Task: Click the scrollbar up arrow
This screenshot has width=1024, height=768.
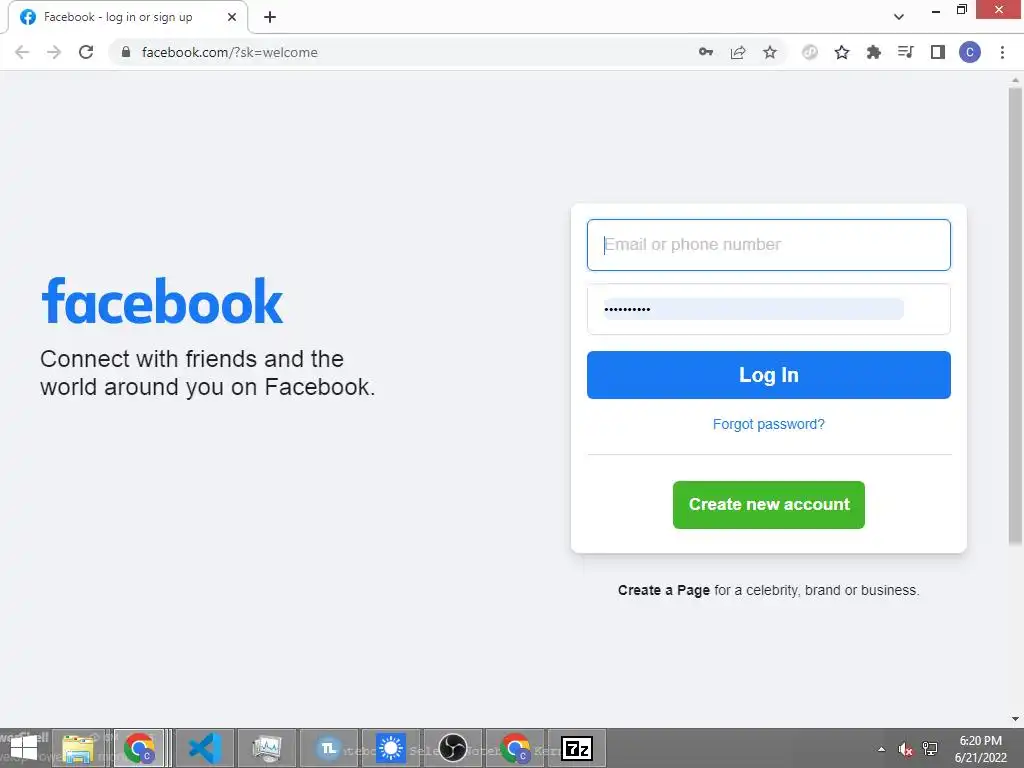Action: (x=1015, y=80)
